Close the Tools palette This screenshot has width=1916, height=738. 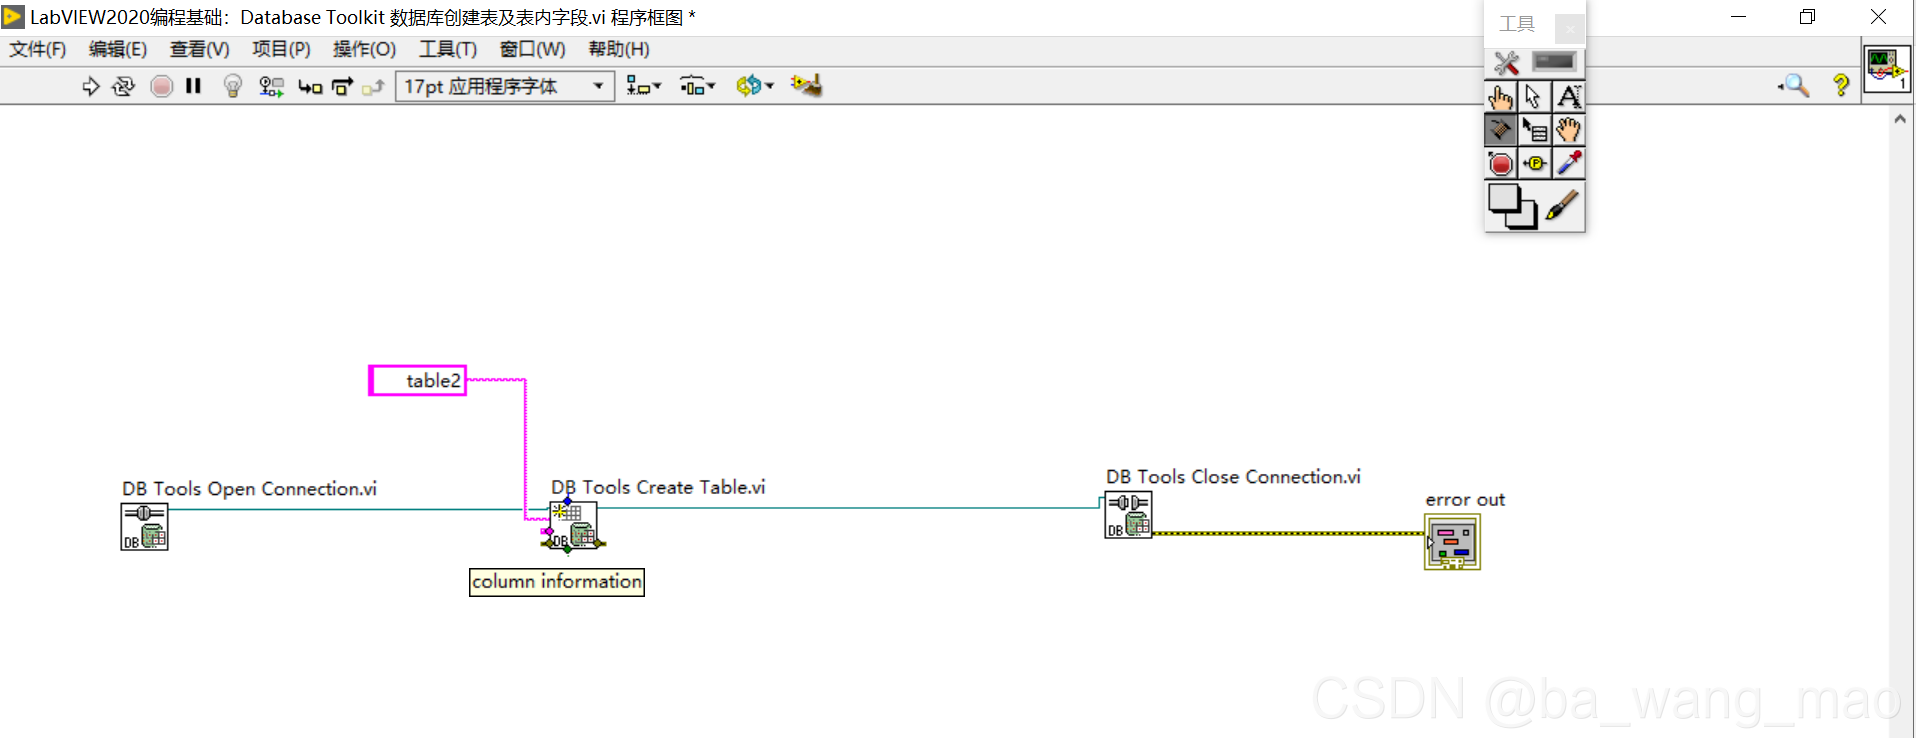[1569, 28]
